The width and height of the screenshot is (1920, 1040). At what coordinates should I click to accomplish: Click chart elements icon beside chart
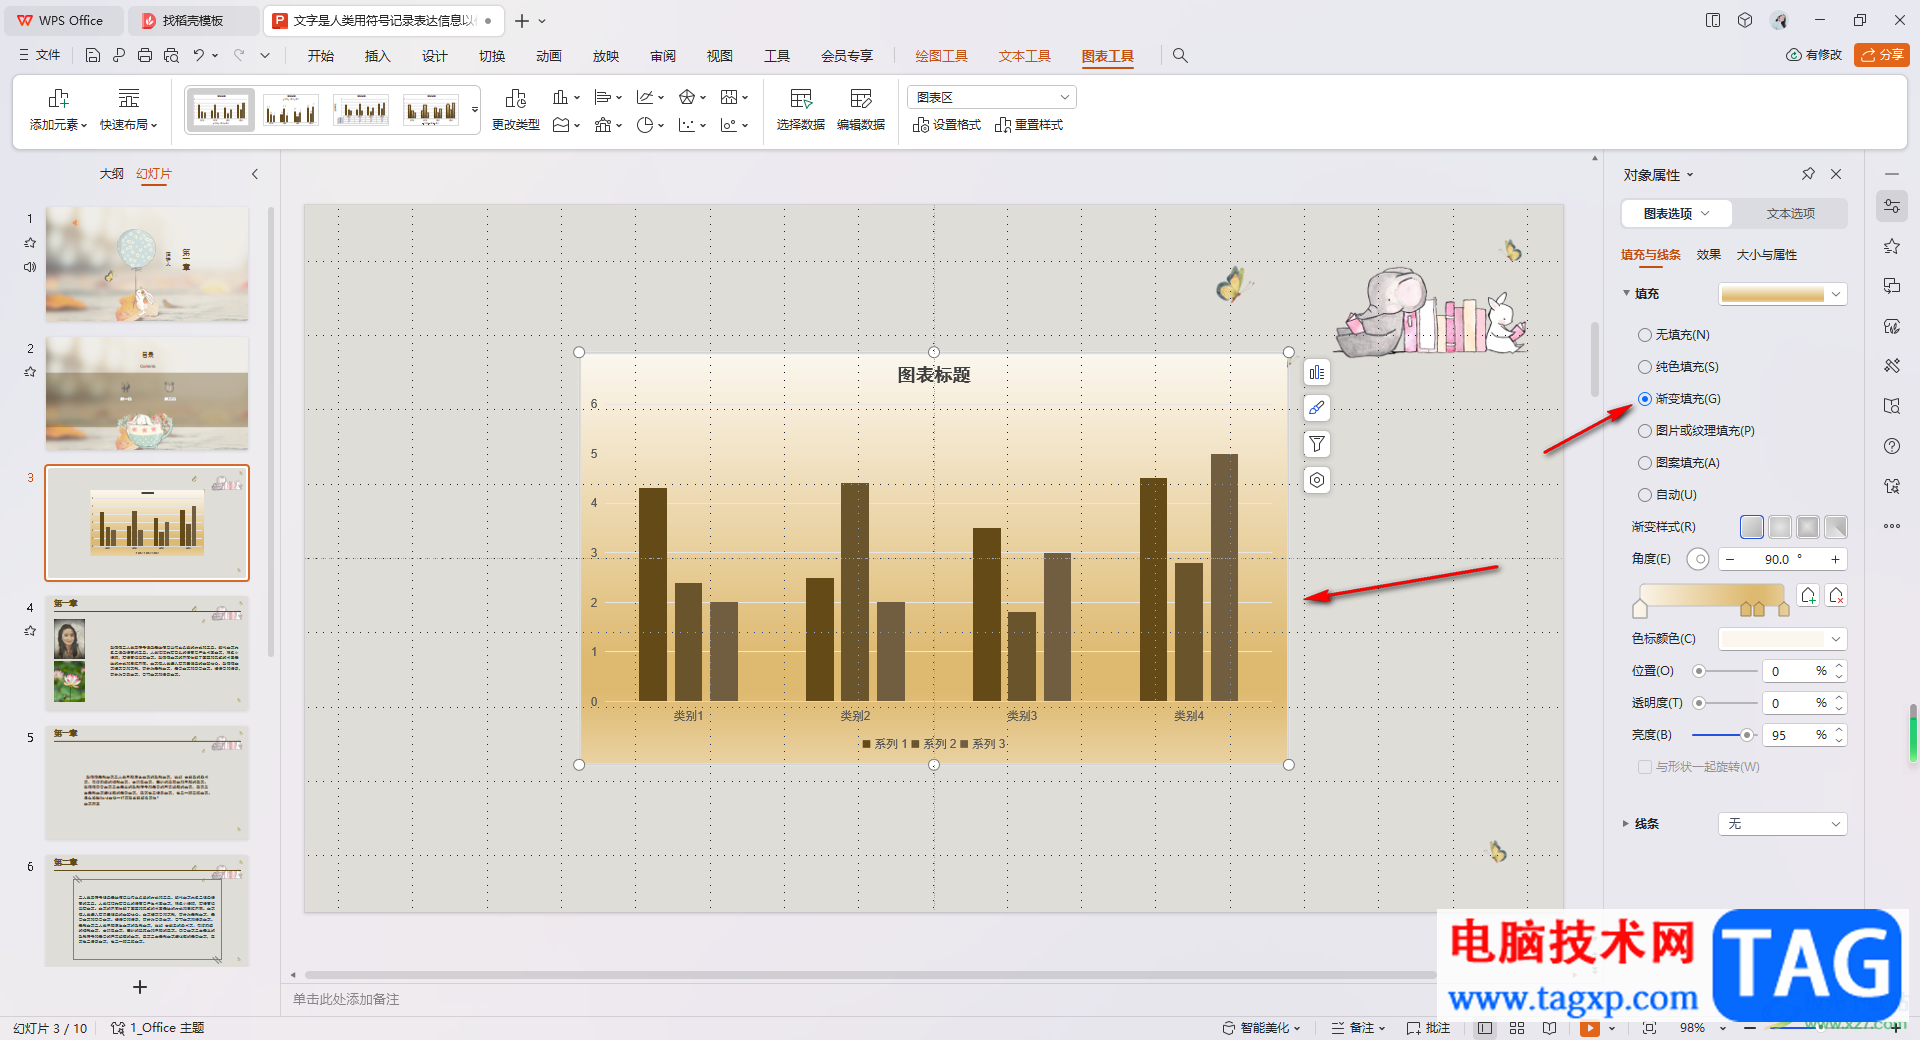(1317, 373)
